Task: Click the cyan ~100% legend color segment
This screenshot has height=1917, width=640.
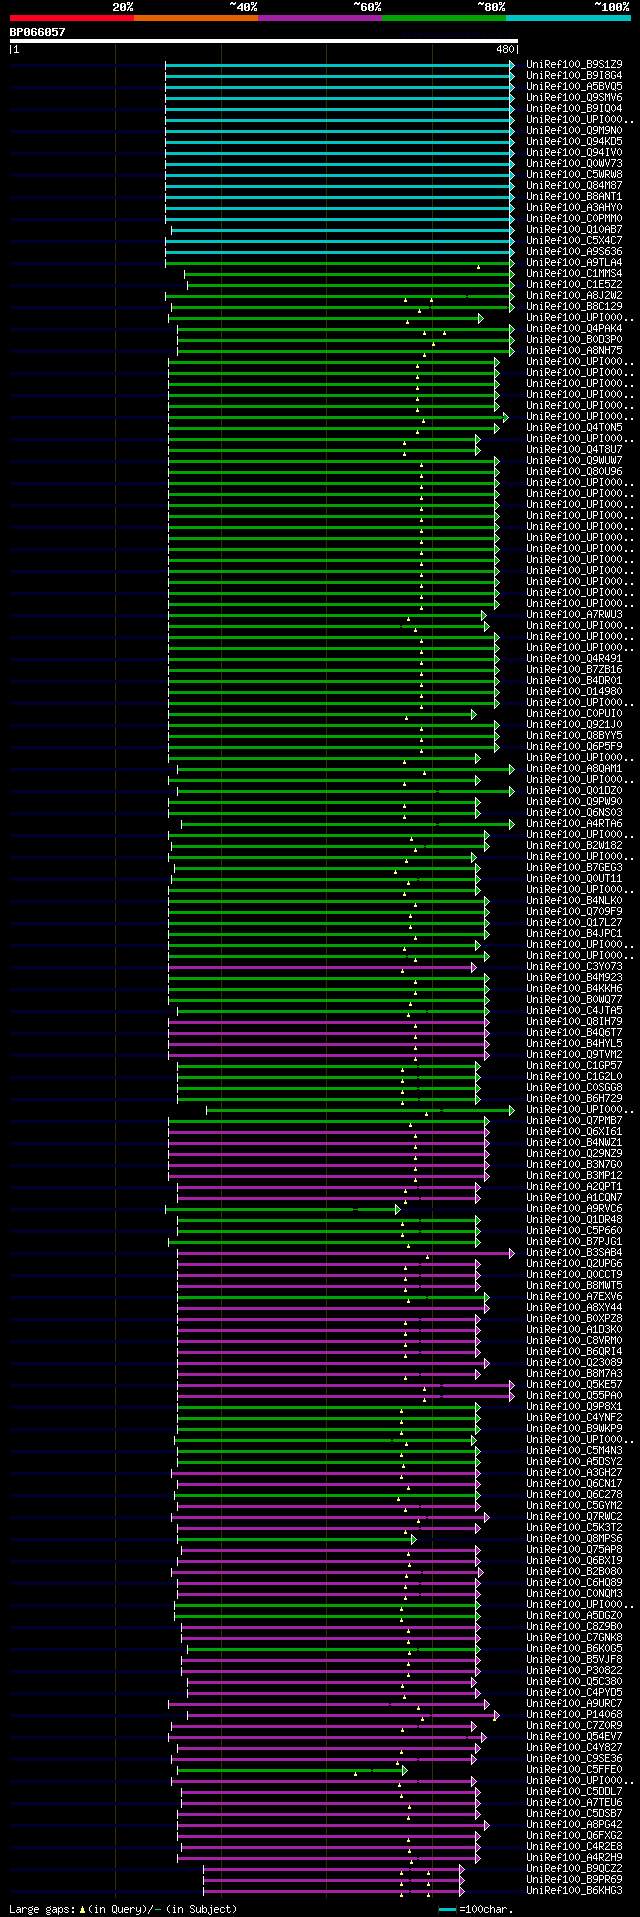Action: [568, 17]
